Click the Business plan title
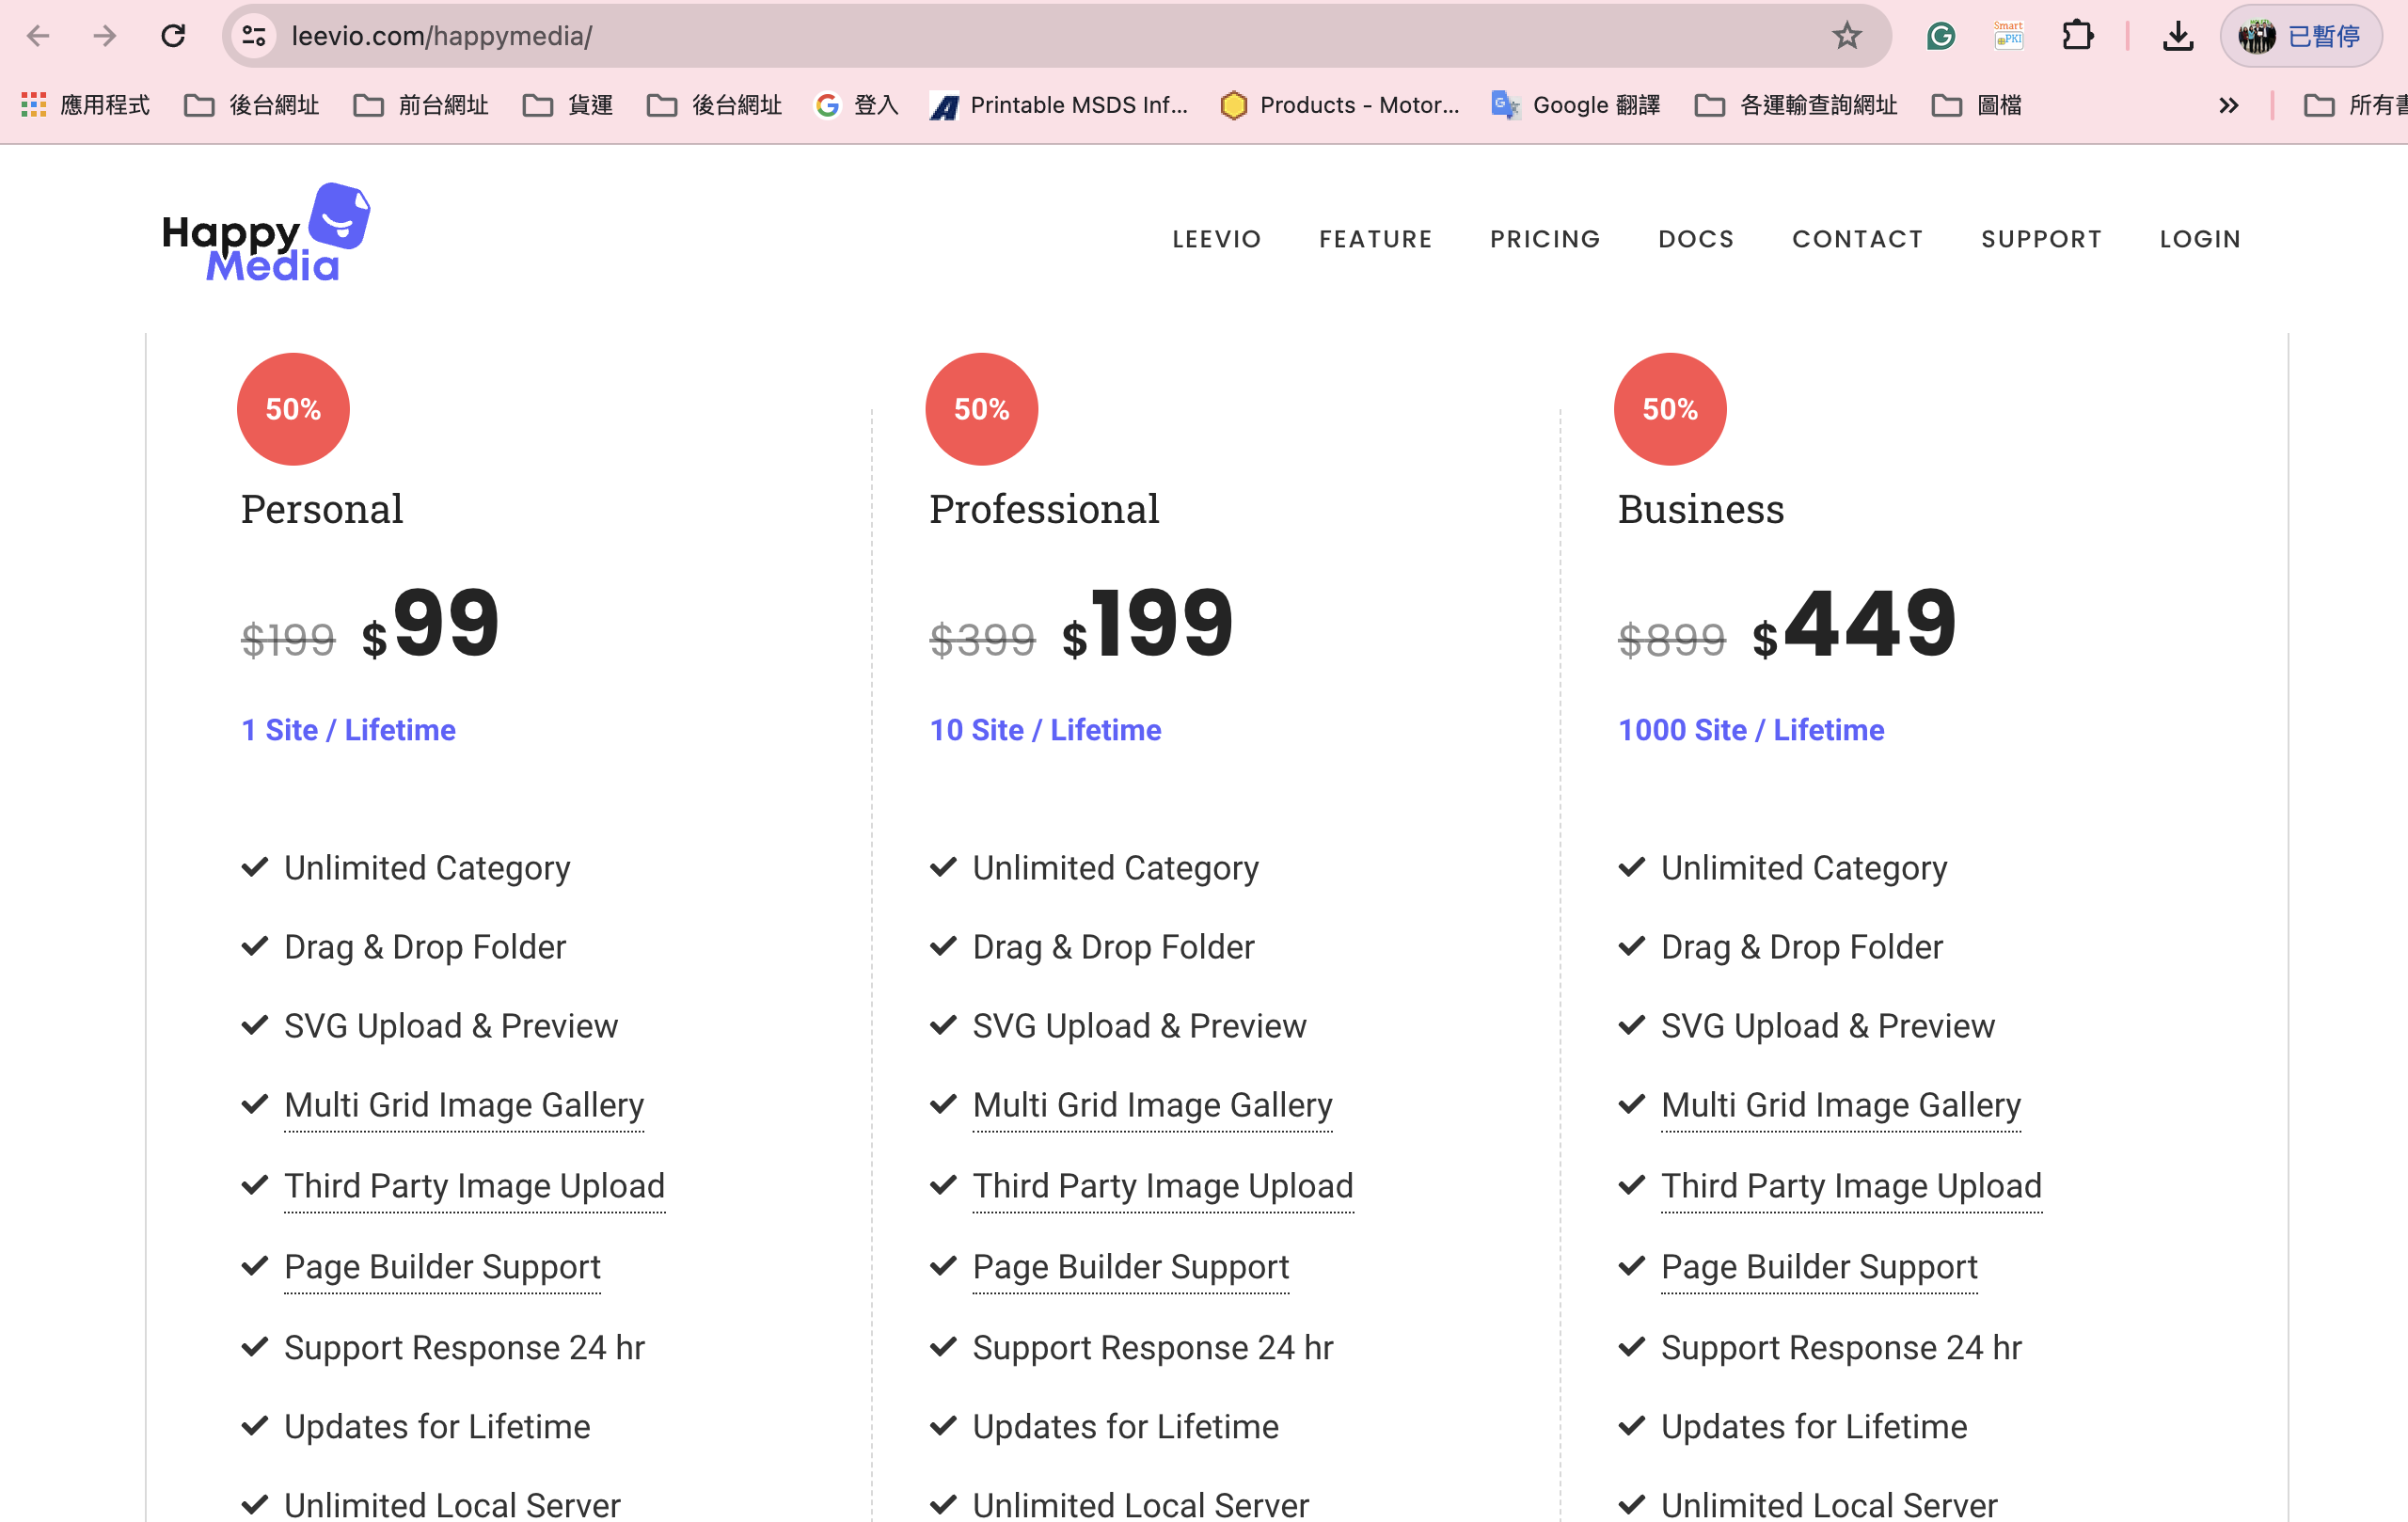The image size is (2408, 1522). pos(1701,509)
